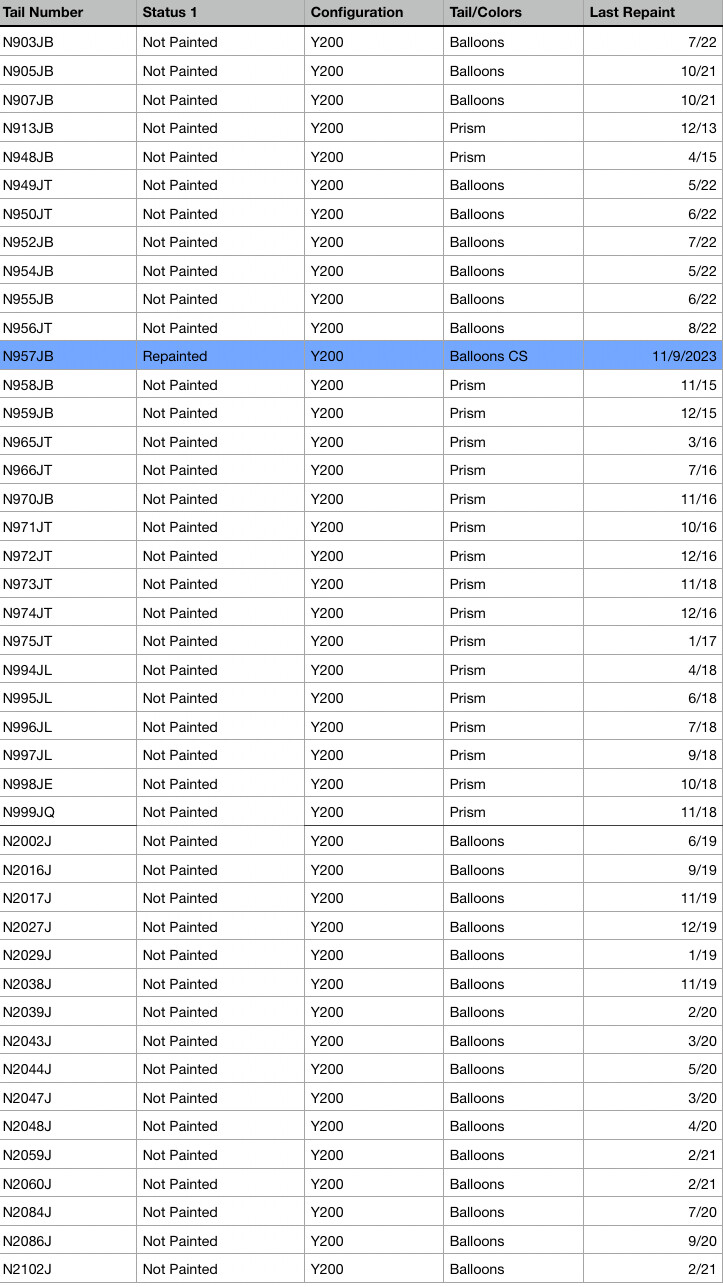The image size is (723, 1287).
Task: Select tail number N2002J cell
Action: tap(27, 841)
